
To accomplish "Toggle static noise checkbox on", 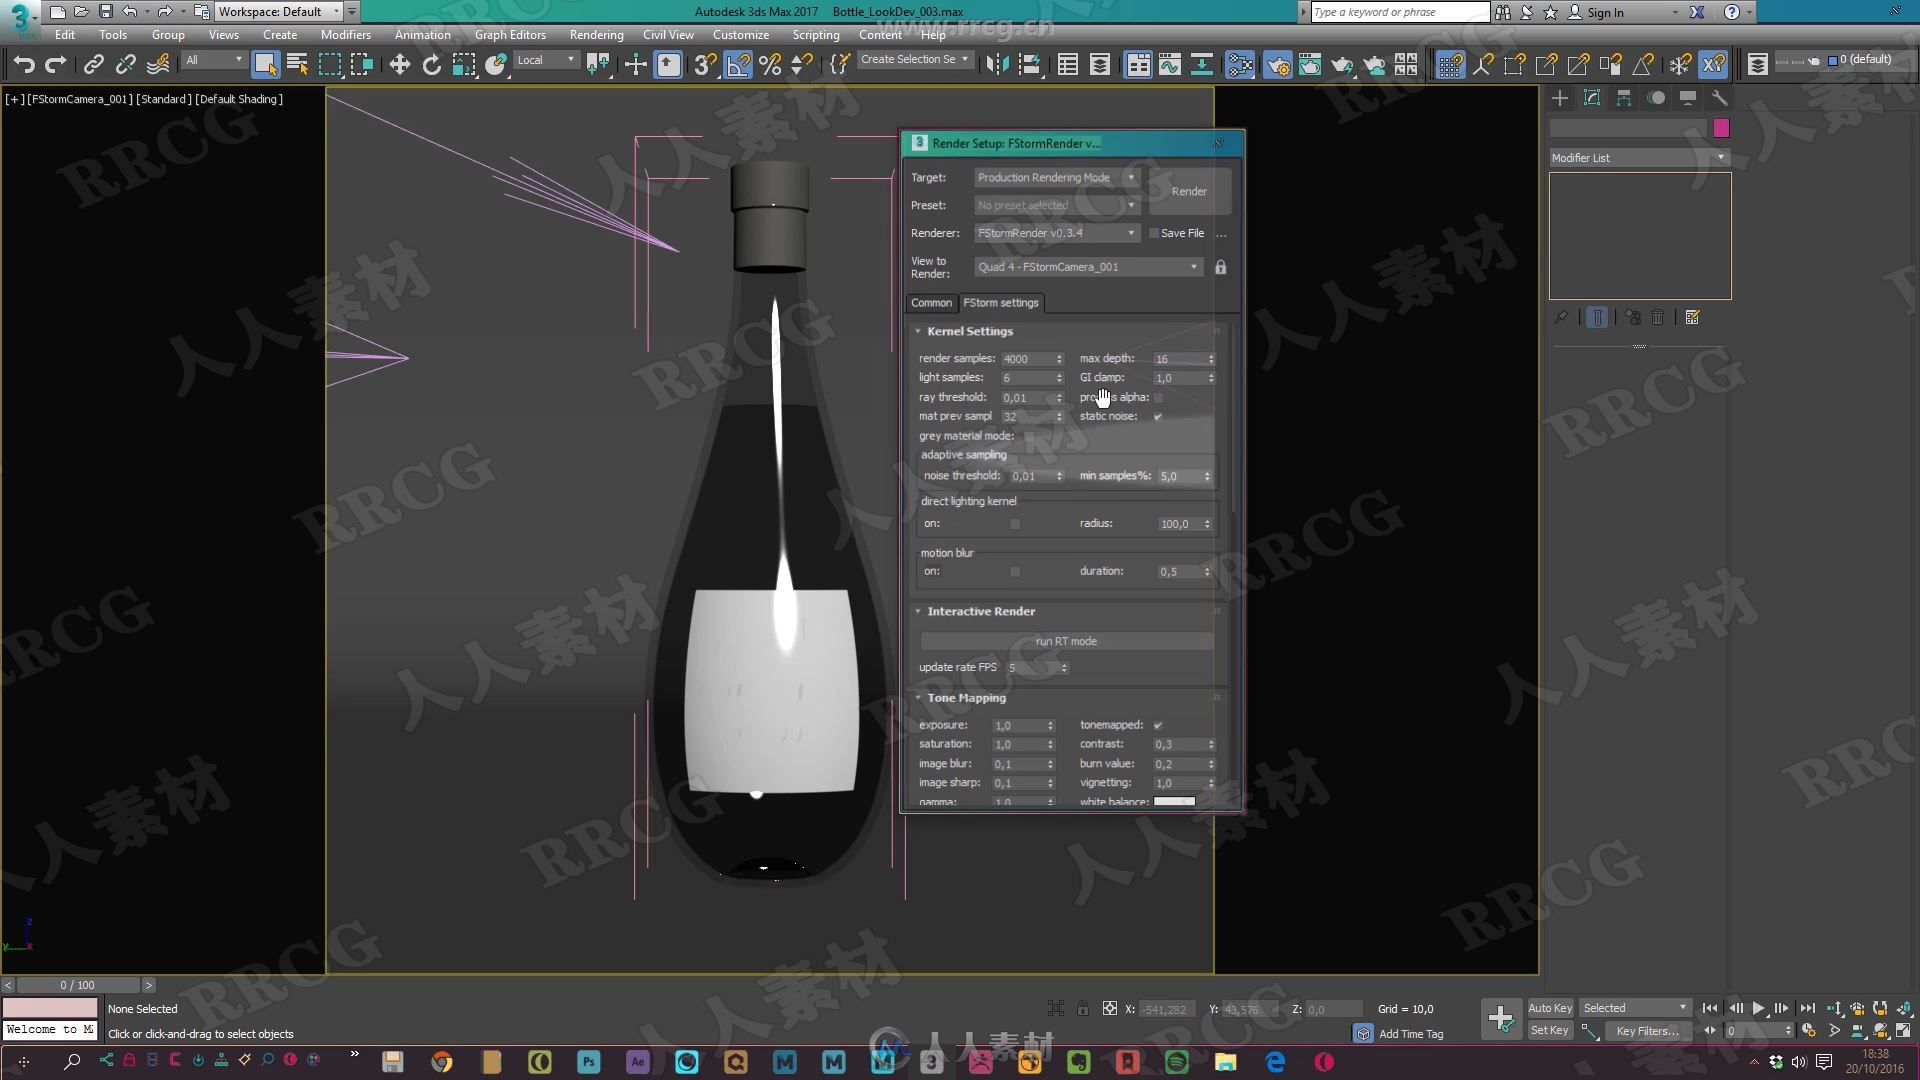I will [x=1158, y=415].
